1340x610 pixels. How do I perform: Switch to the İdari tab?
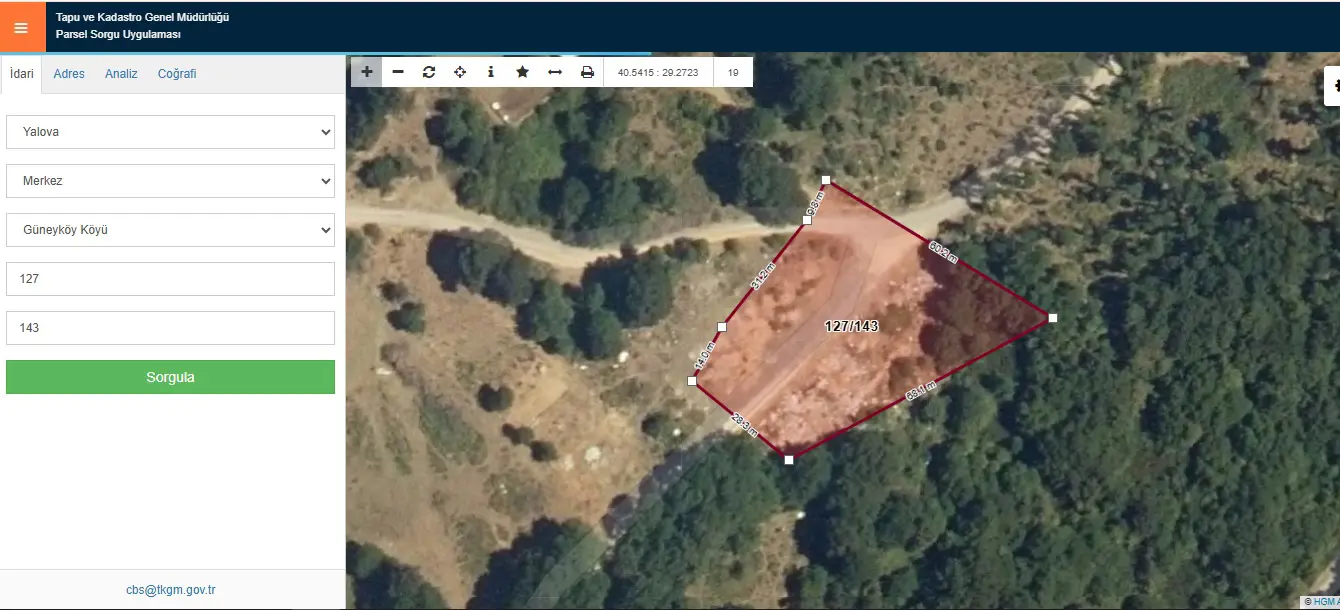(22, 74)
